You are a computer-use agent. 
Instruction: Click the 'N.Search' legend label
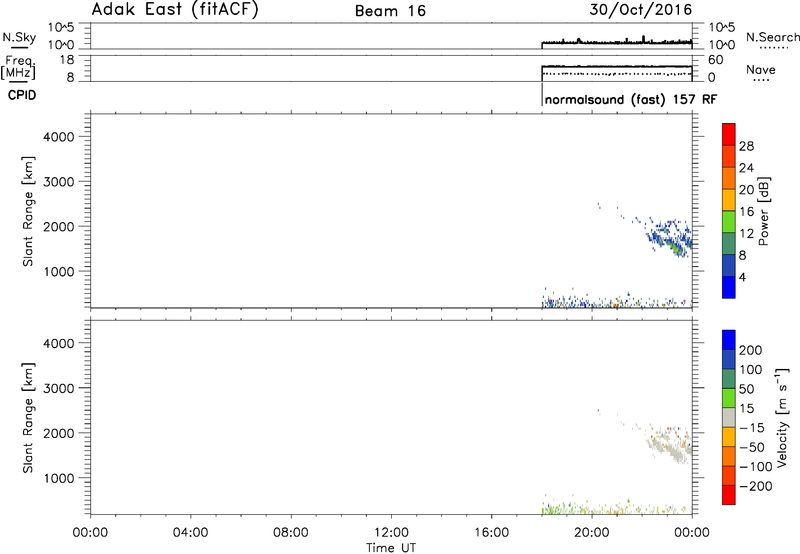pyautogui.click(x=772, y=37)
